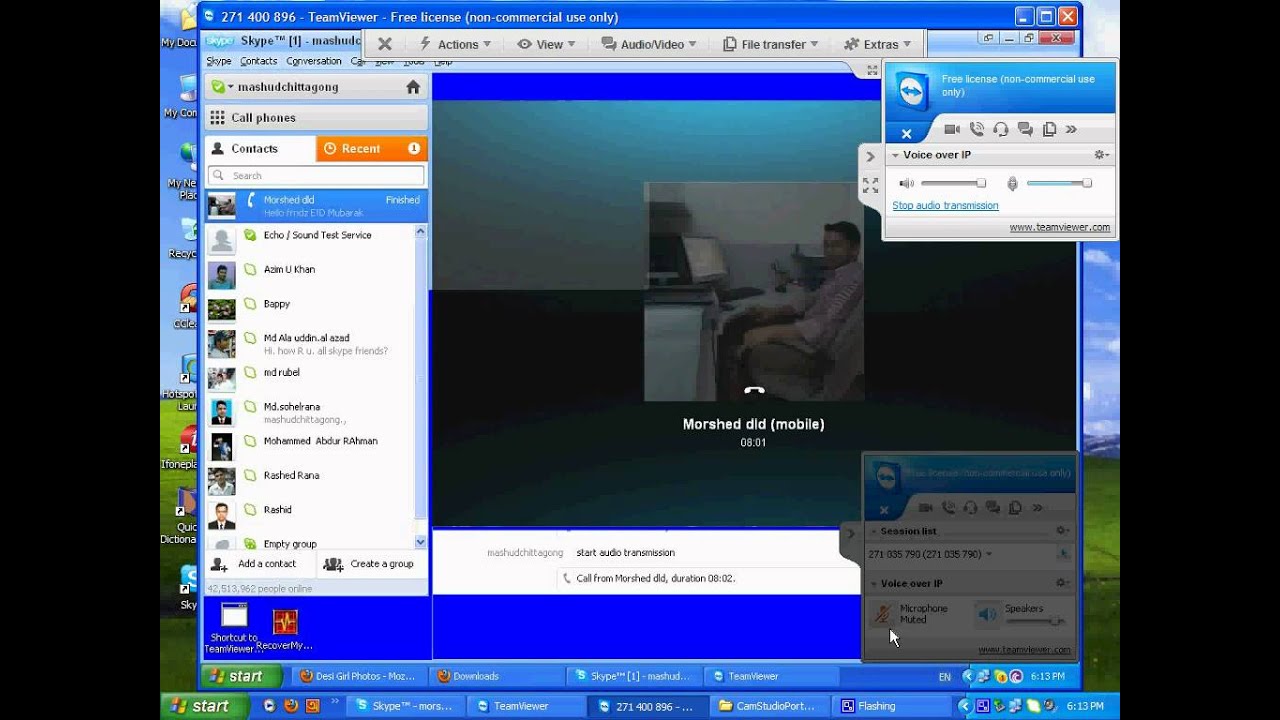Show more functions with the double-arrow in the light TeamViewer panel

pyautogui.click(x=1071, y=129)
